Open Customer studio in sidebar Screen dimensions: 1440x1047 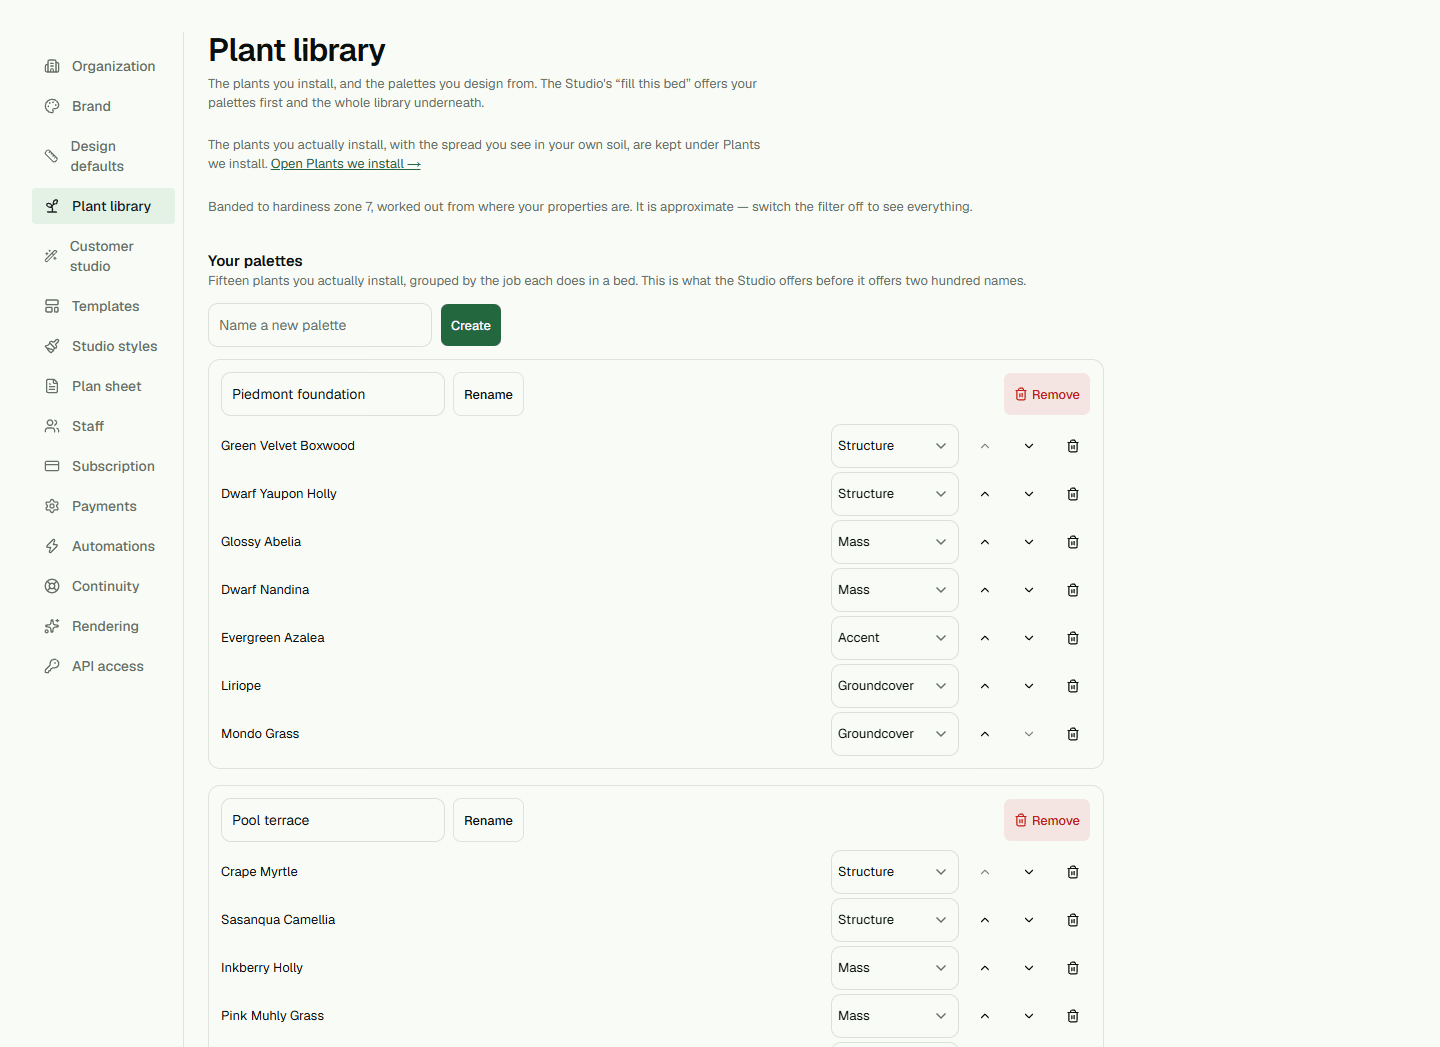(103, 256)
